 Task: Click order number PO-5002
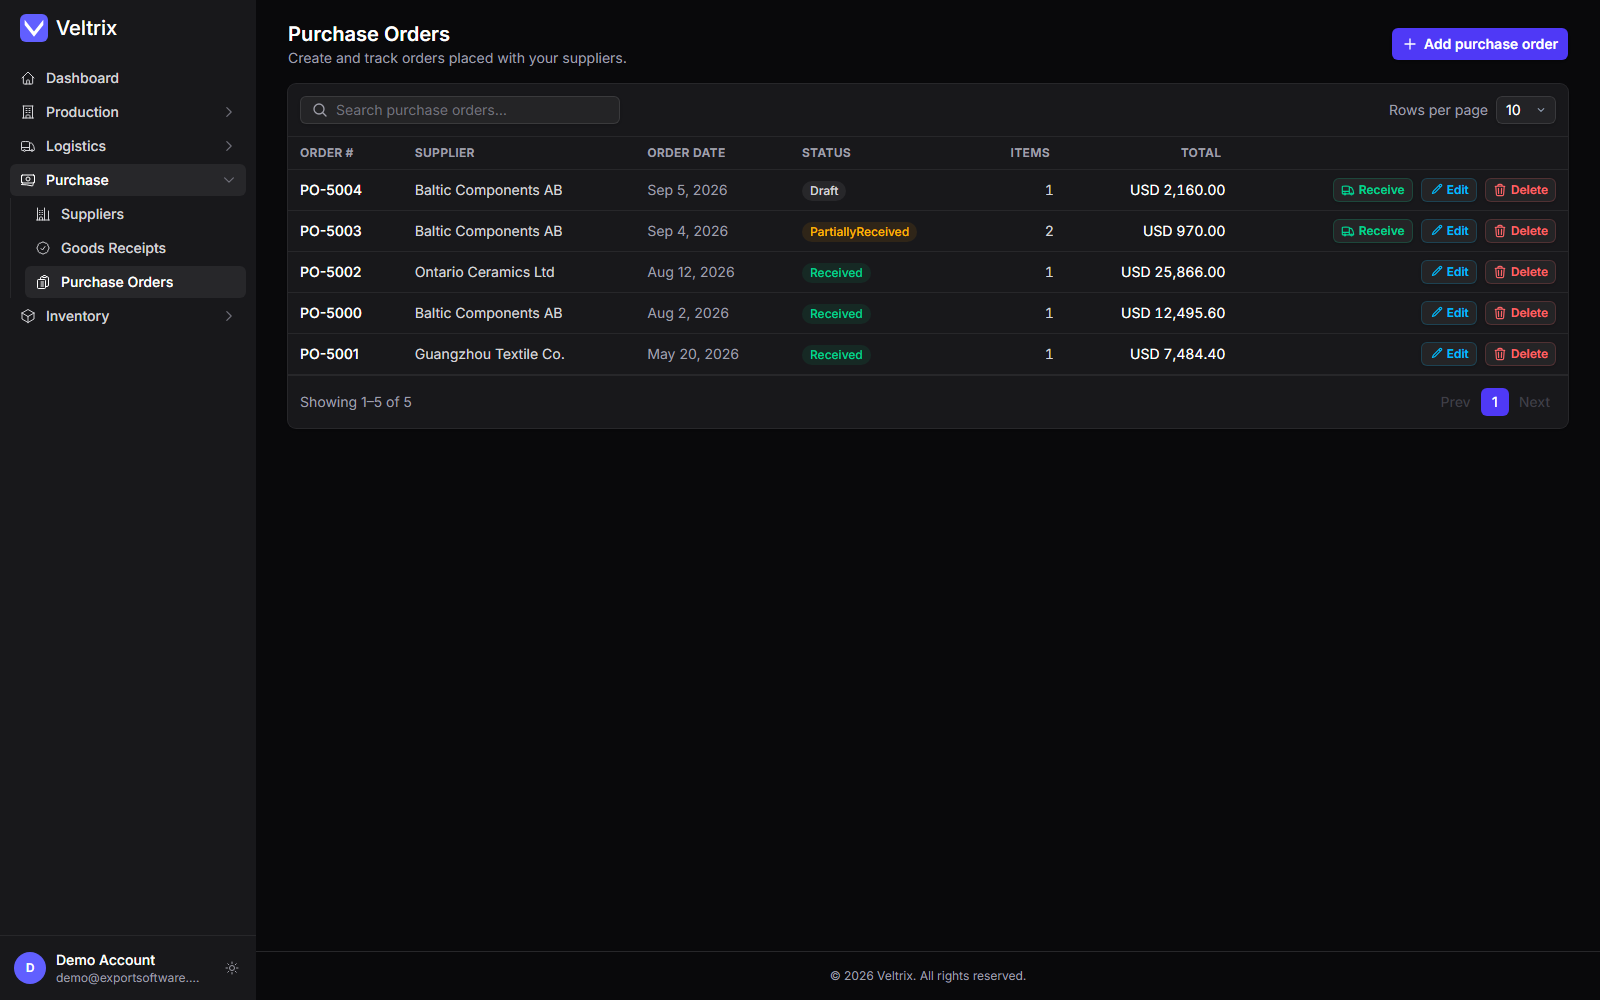[331, 272]
